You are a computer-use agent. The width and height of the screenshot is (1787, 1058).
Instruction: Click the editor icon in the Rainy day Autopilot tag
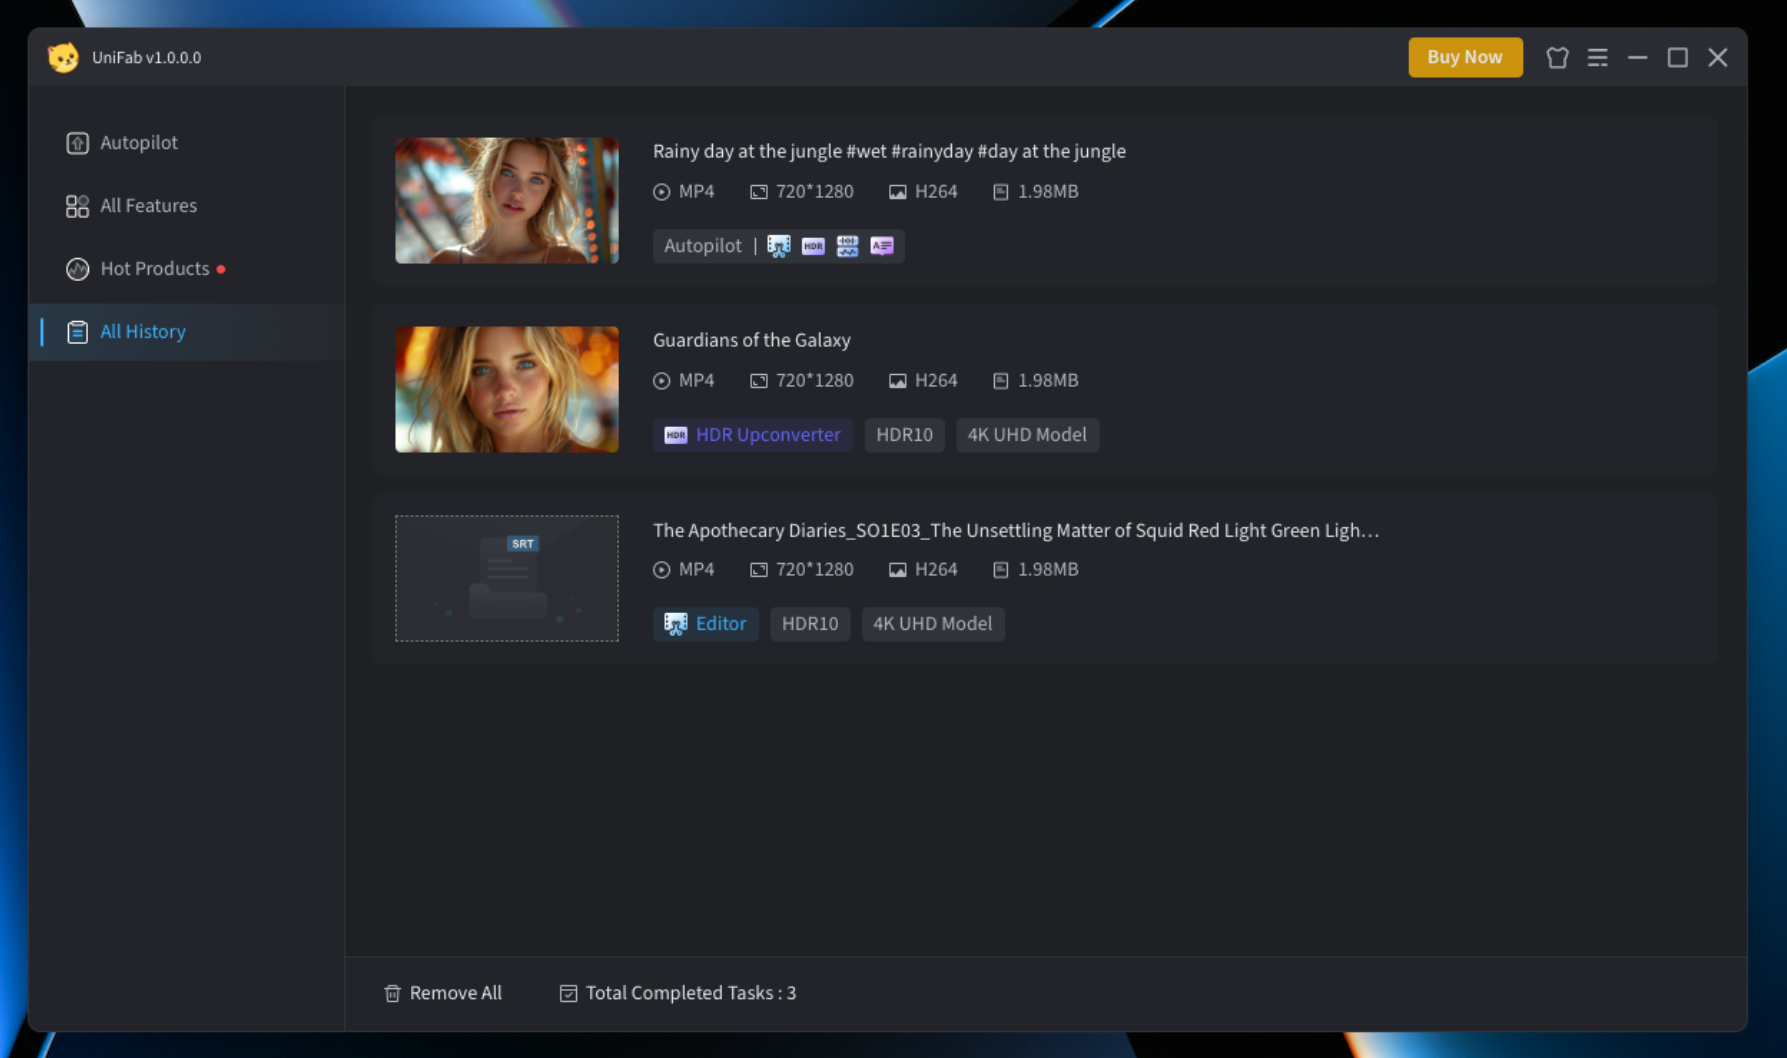tap(779, 246)
